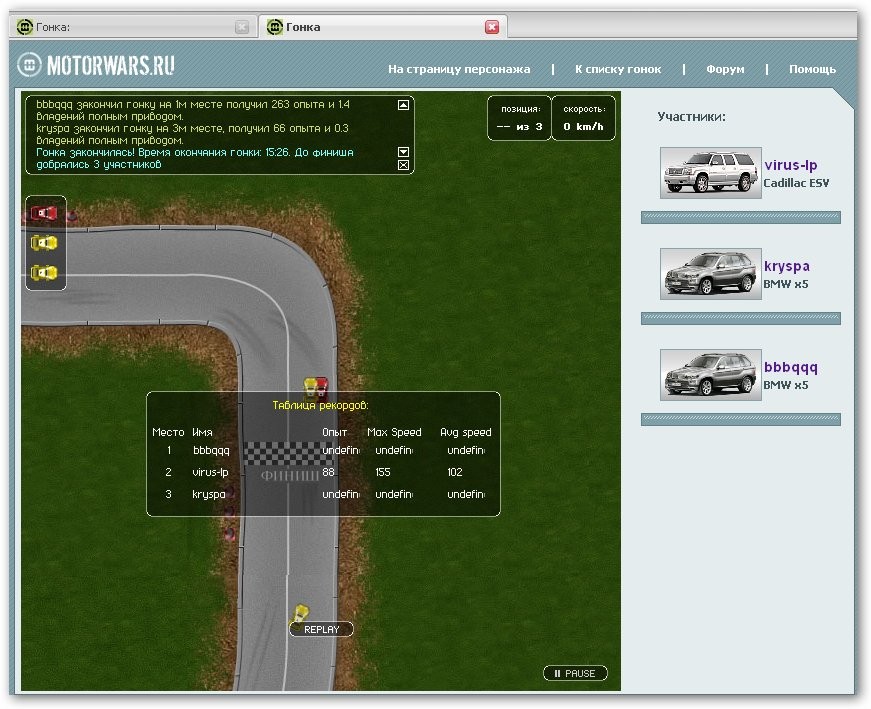Close the race log panel
This screenshot has width=871, height=709.
point(404,165)
